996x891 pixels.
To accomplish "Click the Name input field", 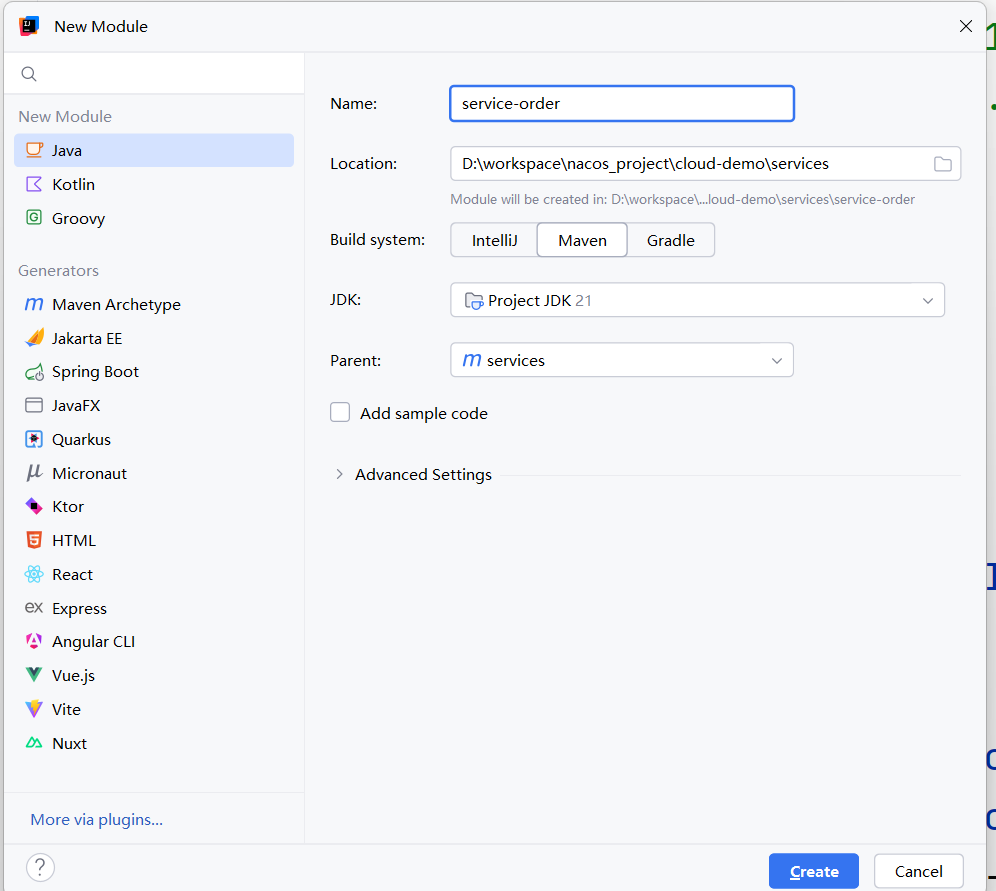I will pyautogui.click(x=622, y=104).
